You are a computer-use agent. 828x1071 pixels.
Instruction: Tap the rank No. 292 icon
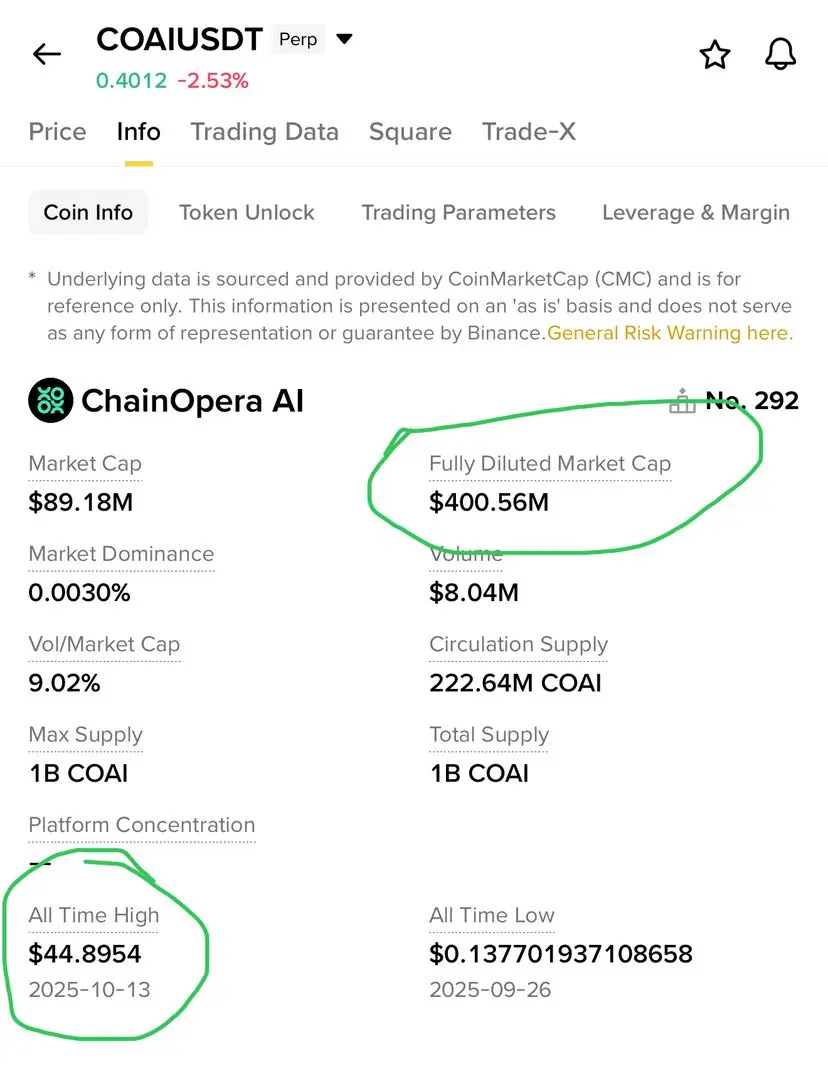tap(683, 402)
